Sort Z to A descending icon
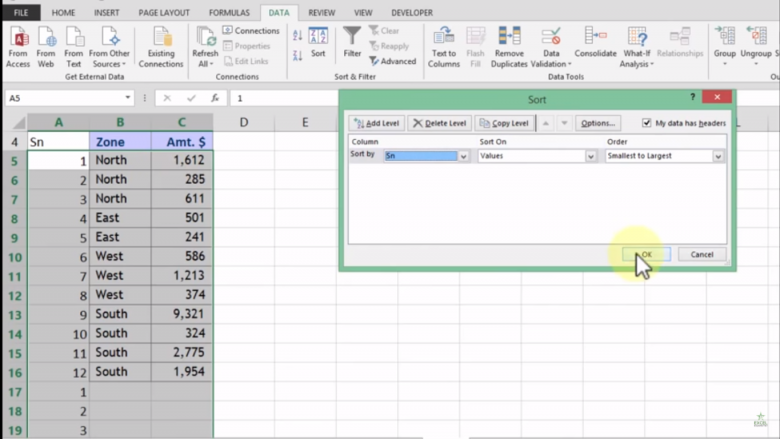Image resolution: width=780 pixels, height=439 pixels. tap(297, 55)
